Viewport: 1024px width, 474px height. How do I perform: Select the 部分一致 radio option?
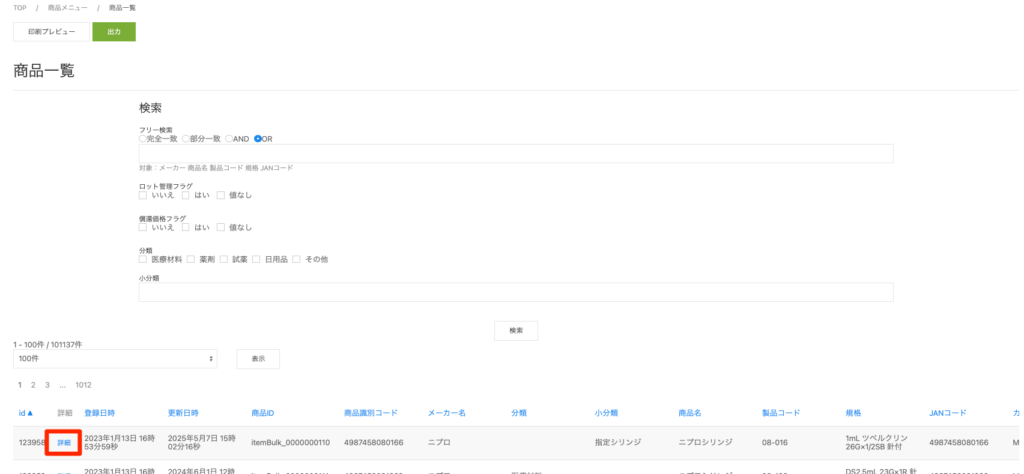pos(185,139)
